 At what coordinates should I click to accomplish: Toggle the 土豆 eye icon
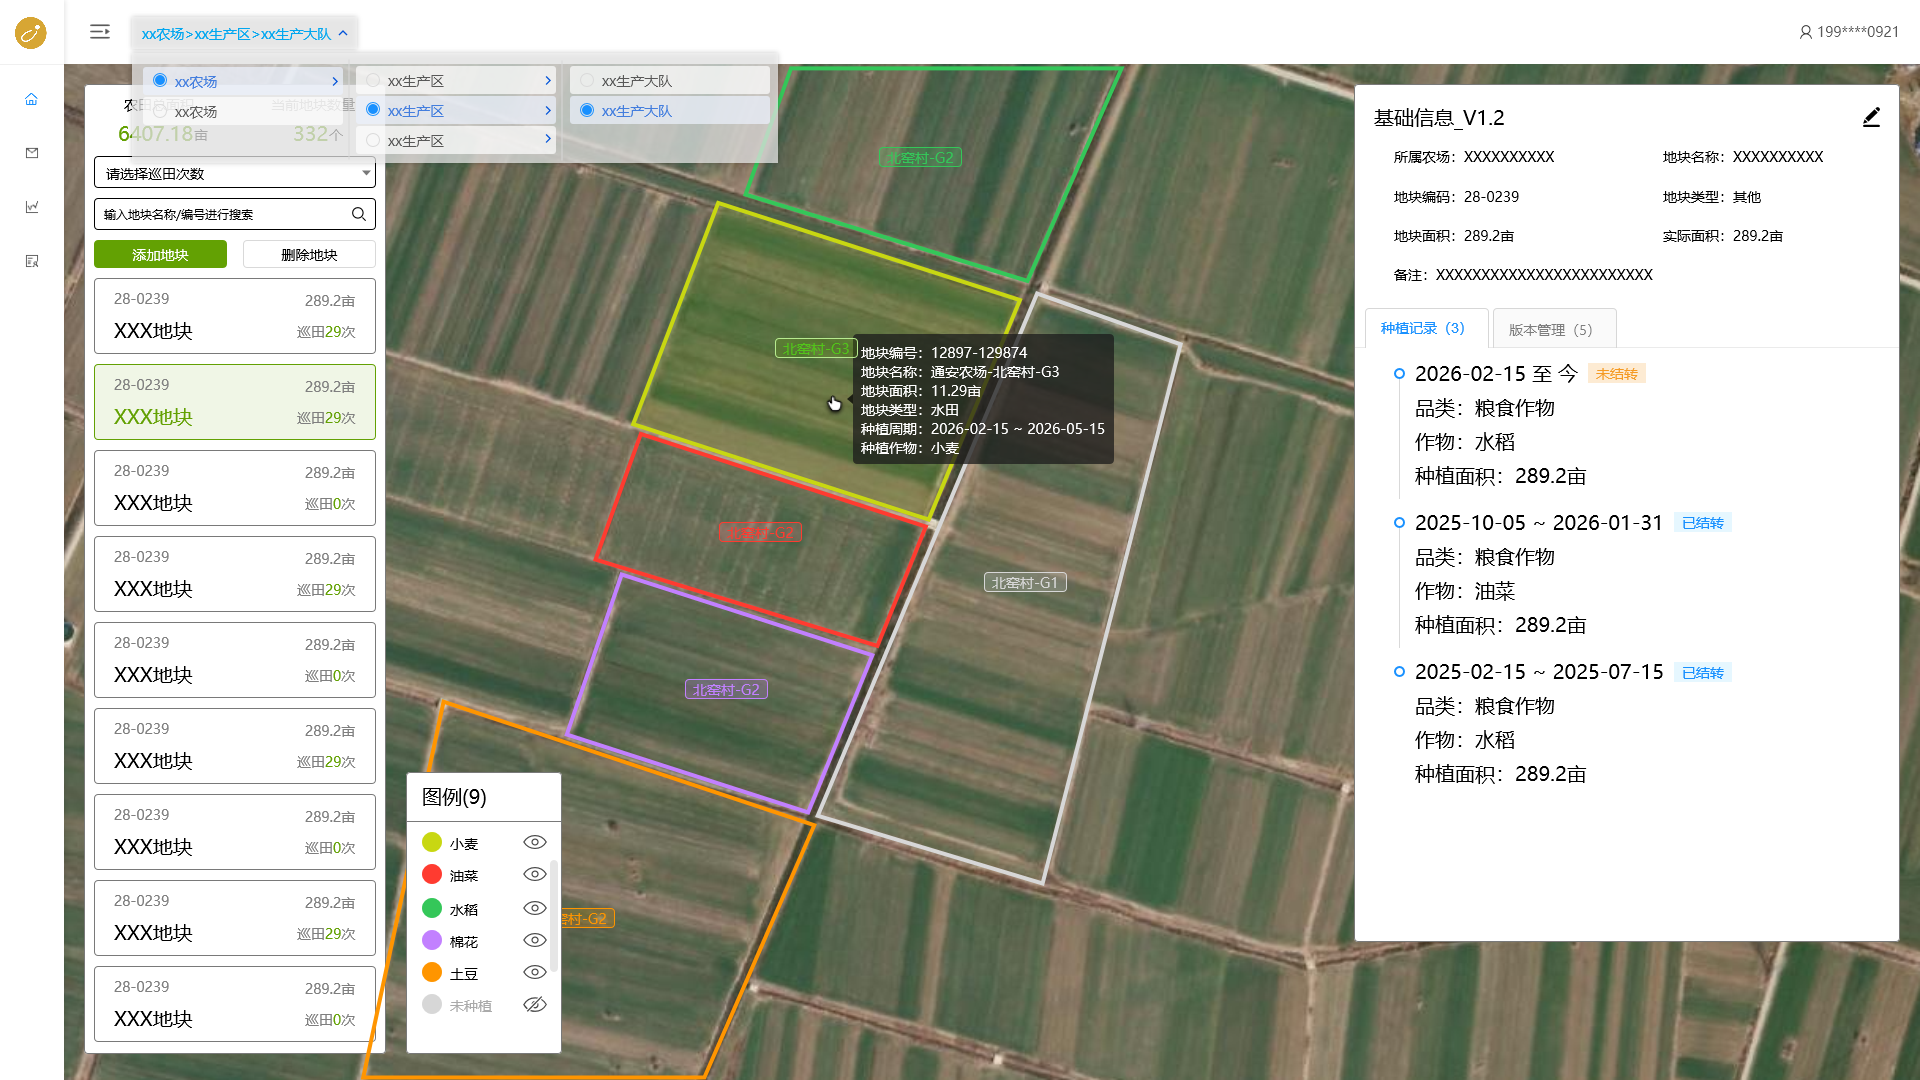[535, 972]
